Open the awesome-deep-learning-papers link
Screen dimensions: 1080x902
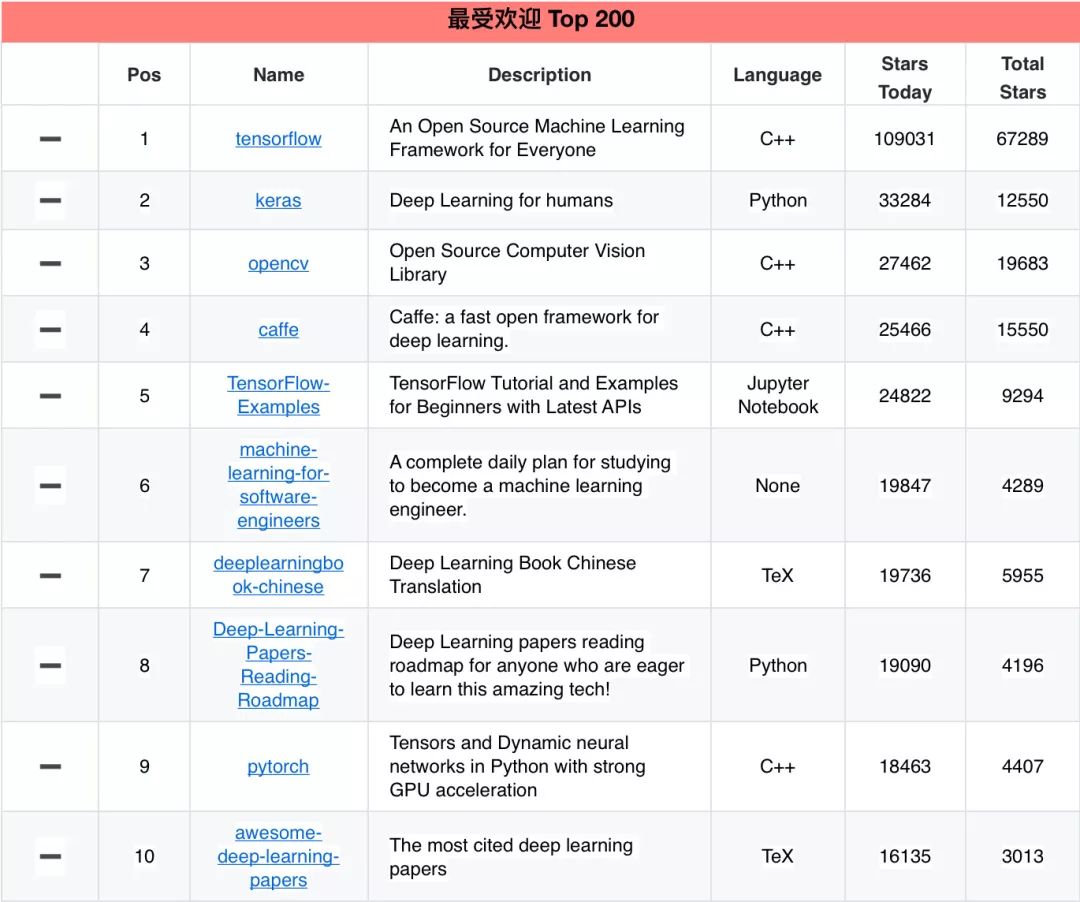(x=278, y=856)
